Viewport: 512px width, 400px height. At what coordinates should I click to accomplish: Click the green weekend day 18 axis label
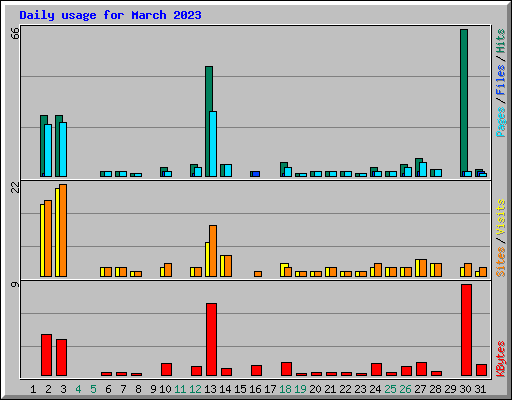pyautogui.click(x=285, y=389)
